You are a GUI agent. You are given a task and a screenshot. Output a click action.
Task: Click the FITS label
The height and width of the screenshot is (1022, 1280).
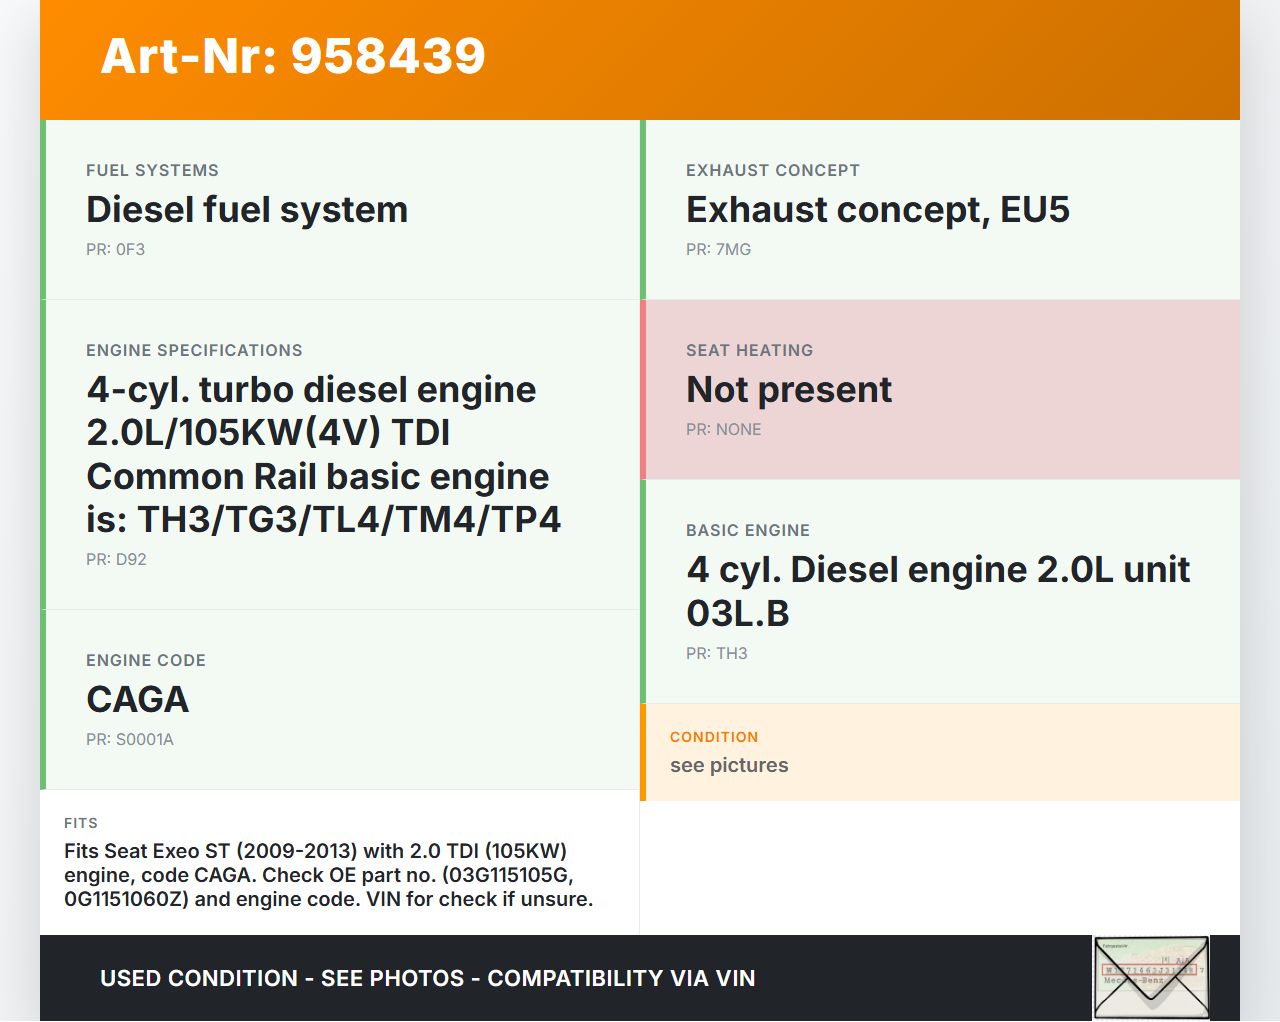click(81, 823)
